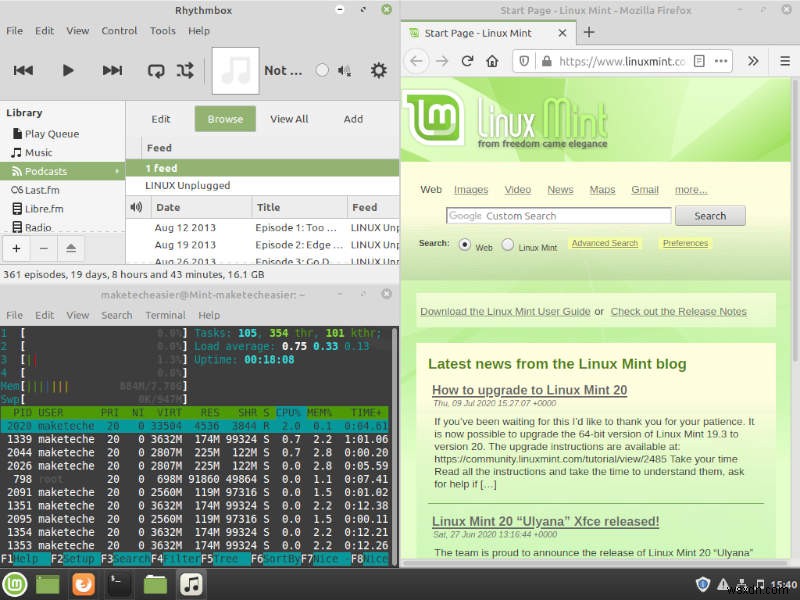Open Rhythmbox preferences with the gear icon
Screen dimensions: 800x600
point(378,70)
